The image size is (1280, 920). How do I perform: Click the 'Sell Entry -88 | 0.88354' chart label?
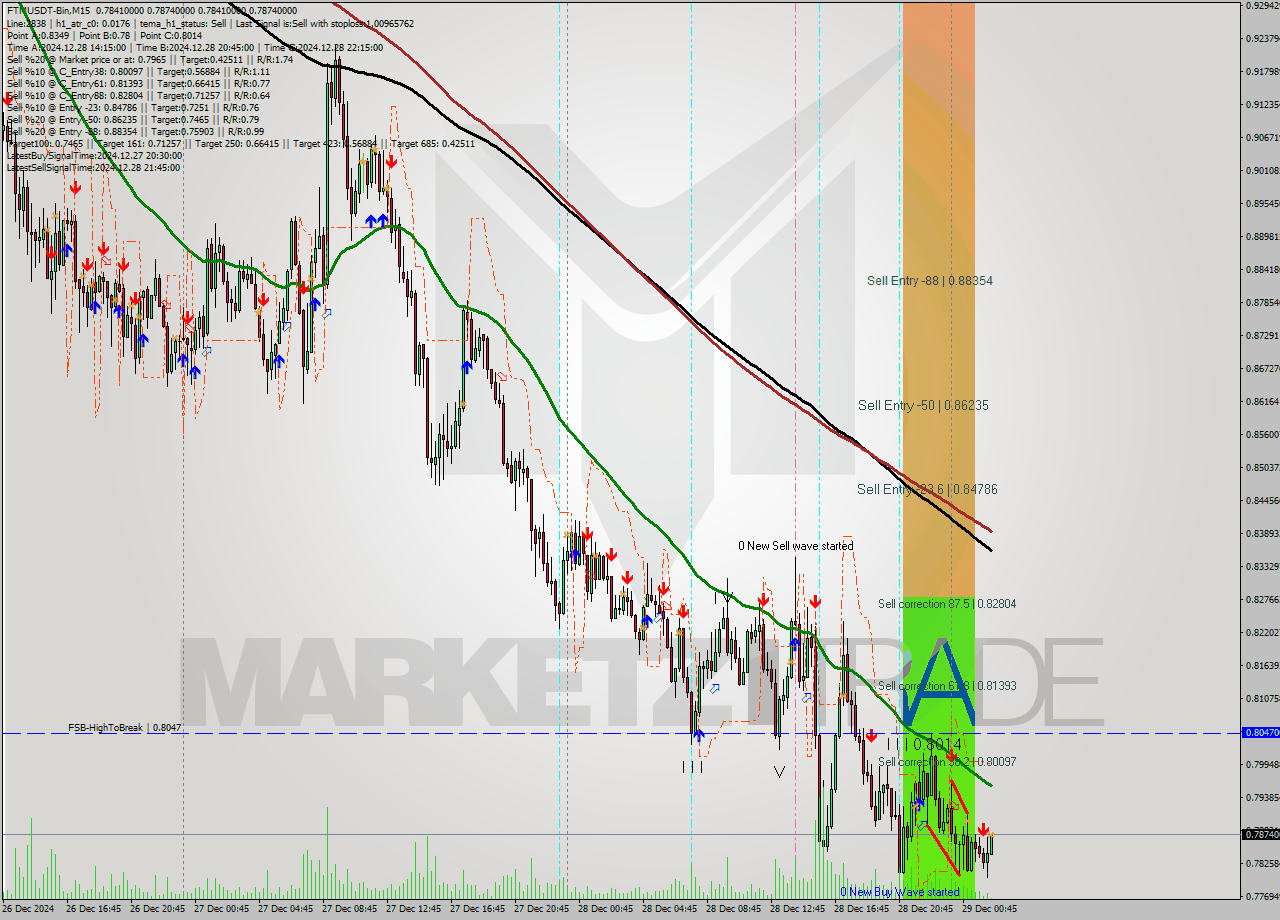click(930, 281)
